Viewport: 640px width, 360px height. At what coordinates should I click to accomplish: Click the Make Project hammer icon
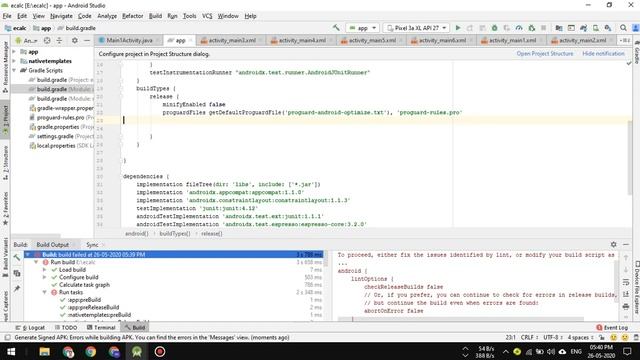click(x=336, y=28)
